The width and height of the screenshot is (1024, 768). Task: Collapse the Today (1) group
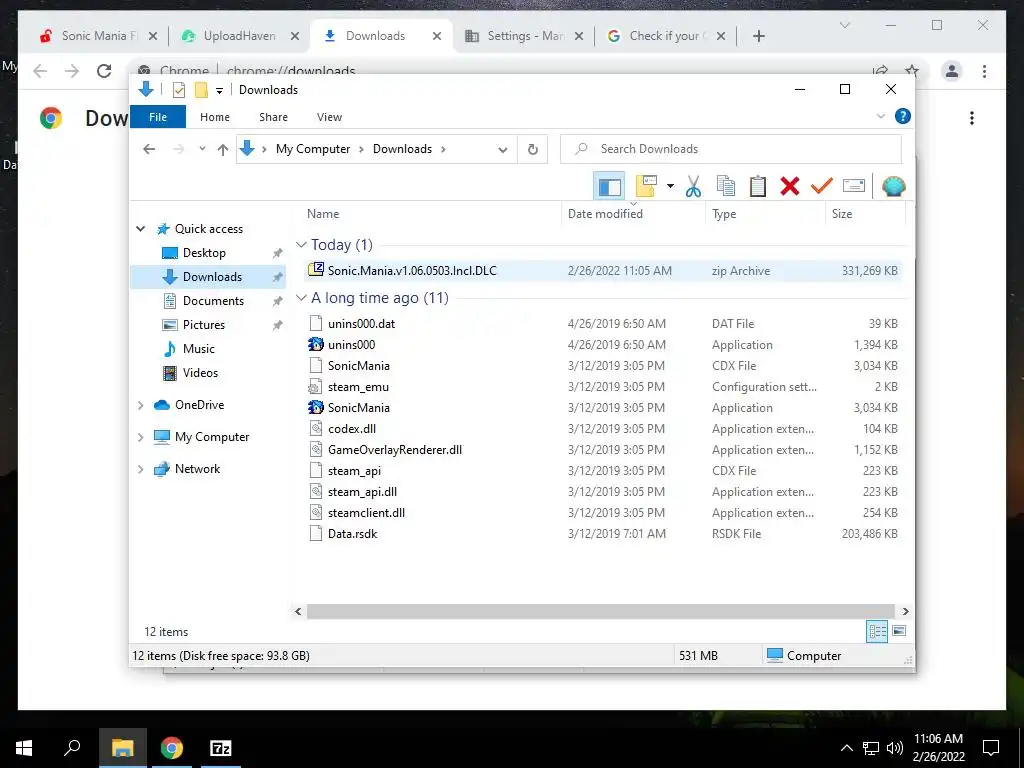(301, 245)
